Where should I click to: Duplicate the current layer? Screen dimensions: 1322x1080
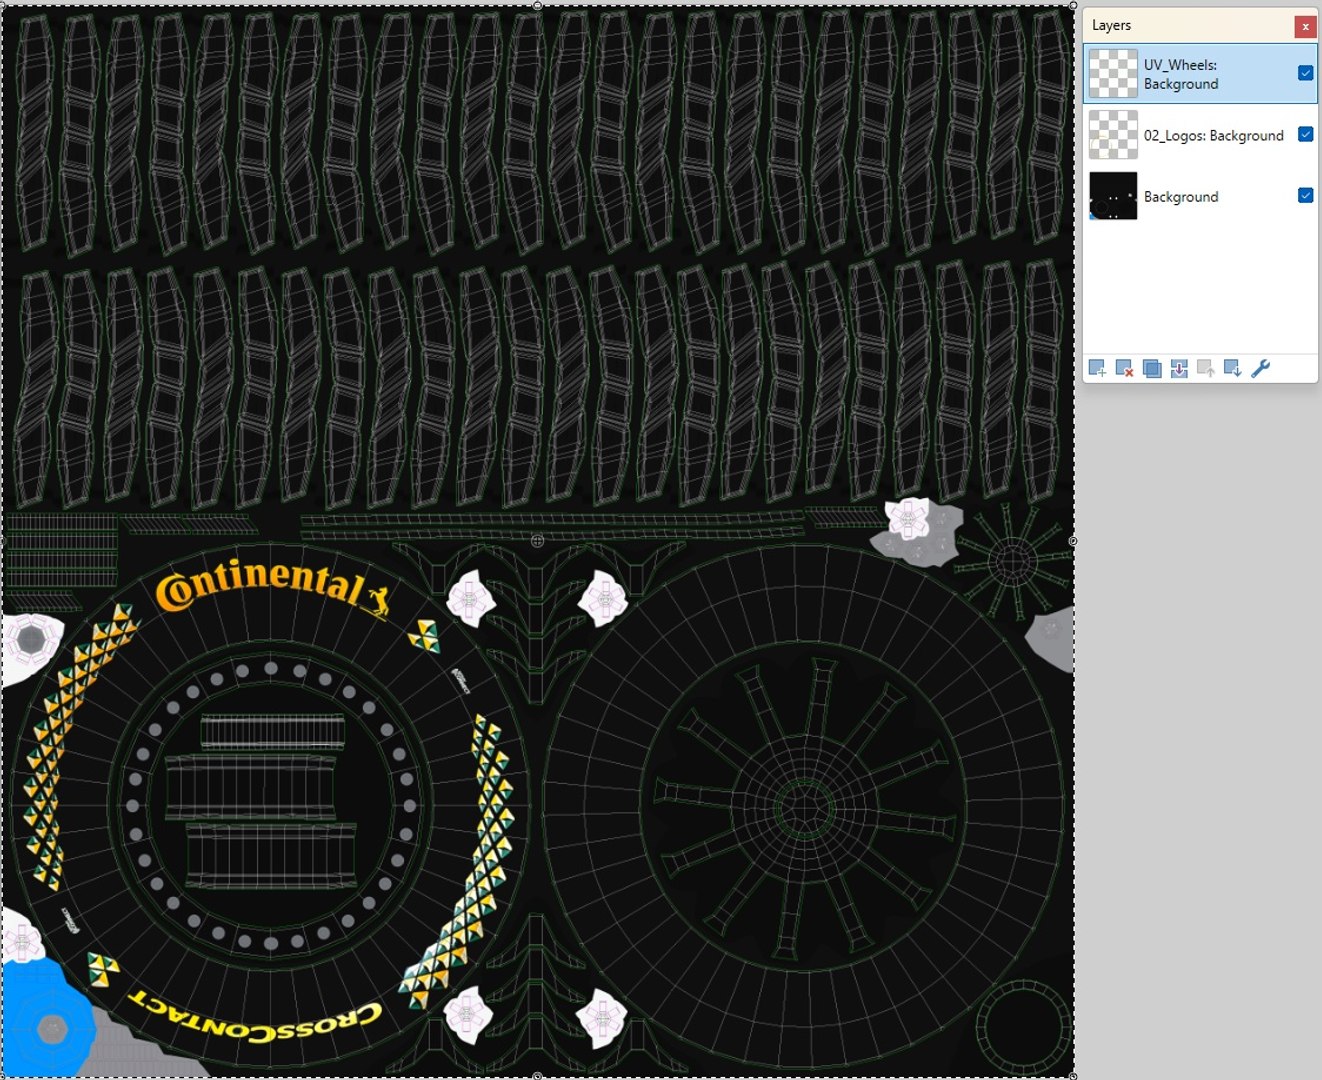[x=1152, y=369]
